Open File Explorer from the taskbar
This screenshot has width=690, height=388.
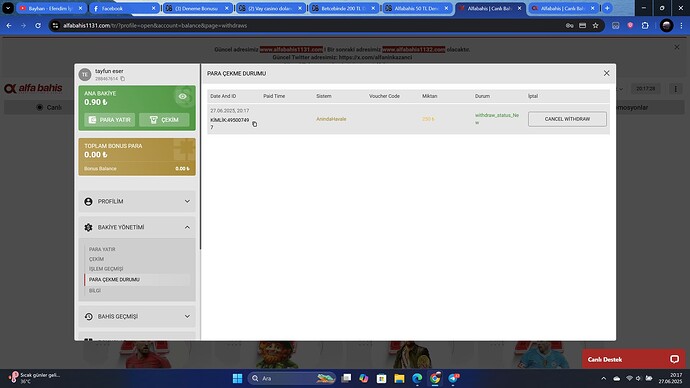(399, 378)
